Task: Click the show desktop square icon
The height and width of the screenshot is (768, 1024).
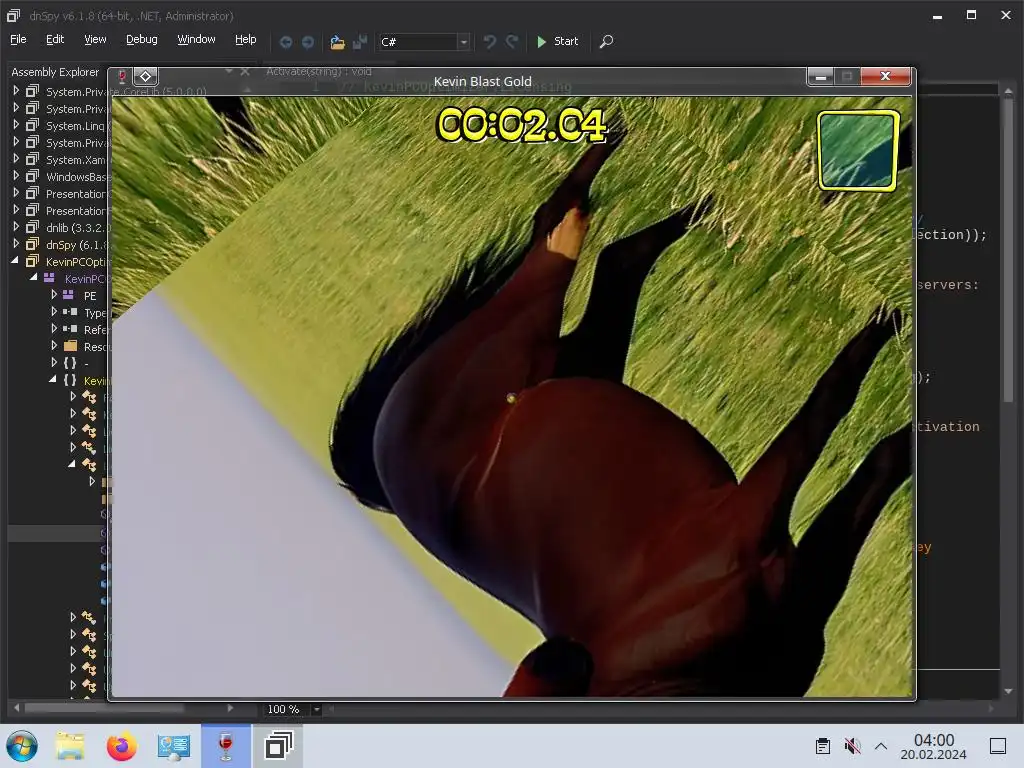Action: pos(998,746)
